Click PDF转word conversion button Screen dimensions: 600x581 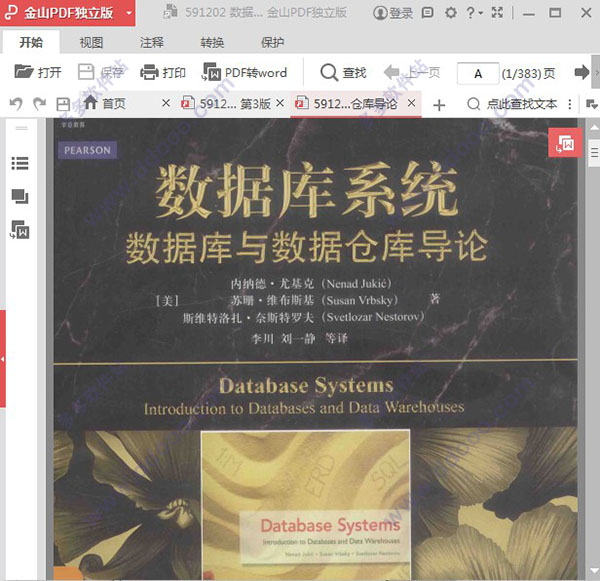[244, 72]
